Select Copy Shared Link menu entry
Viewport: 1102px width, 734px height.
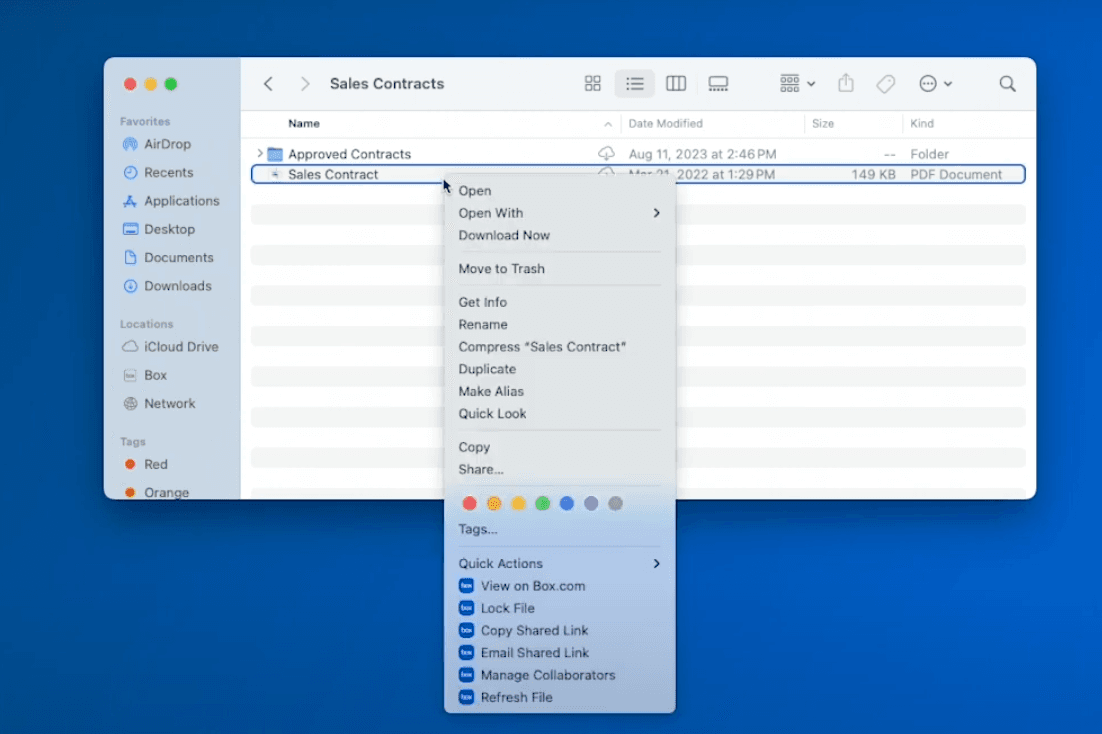tap(534, 630)
